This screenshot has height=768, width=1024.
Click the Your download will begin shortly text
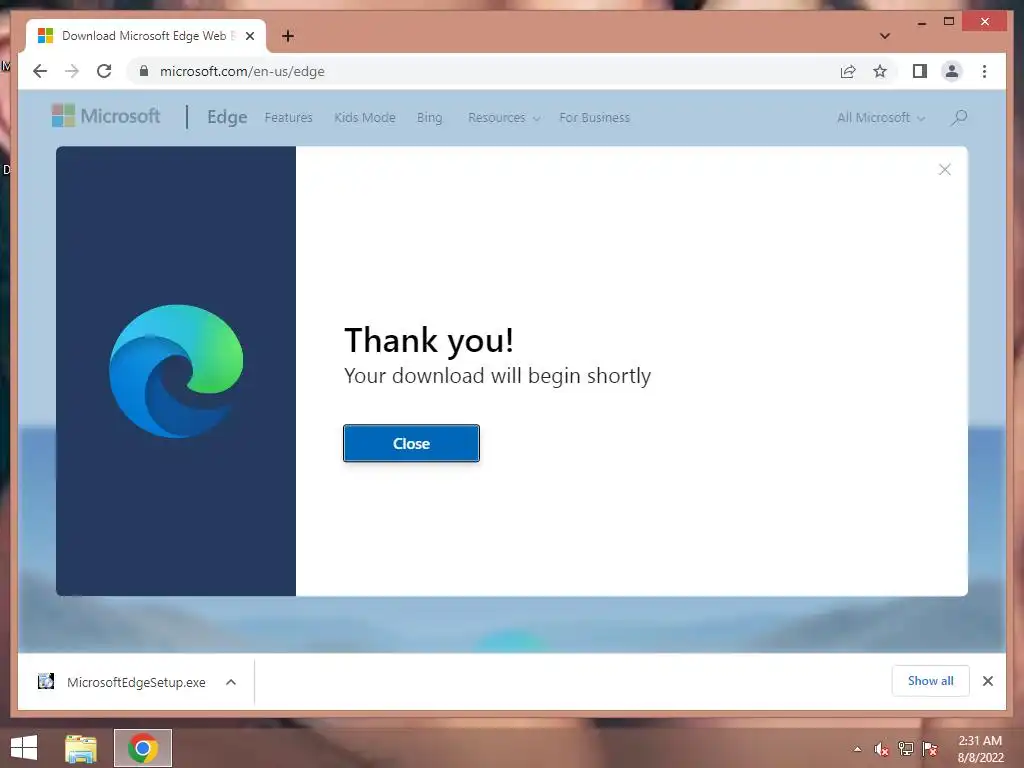(x=498, y=376)
